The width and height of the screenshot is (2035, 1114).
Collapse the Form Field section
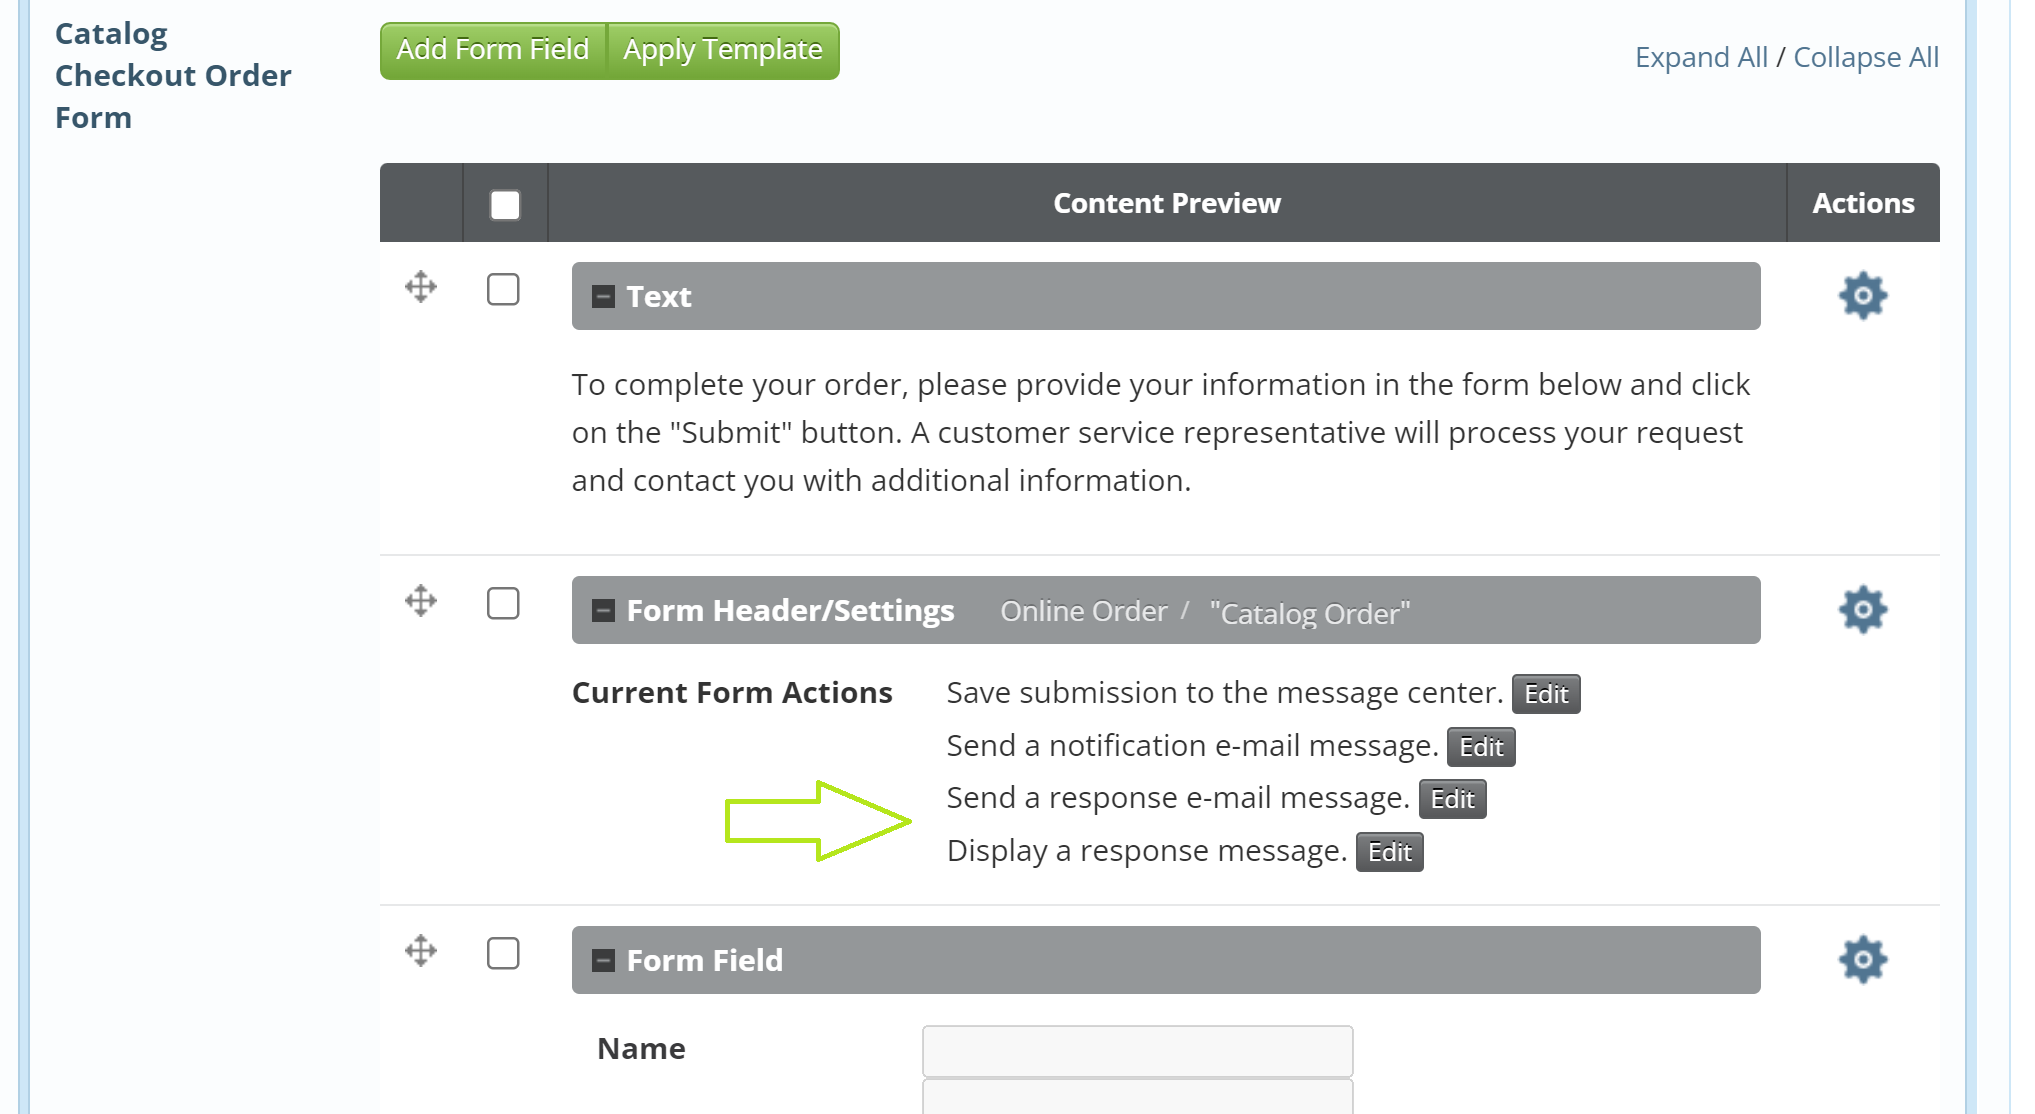pyautogui.click(x=603, y=961)
